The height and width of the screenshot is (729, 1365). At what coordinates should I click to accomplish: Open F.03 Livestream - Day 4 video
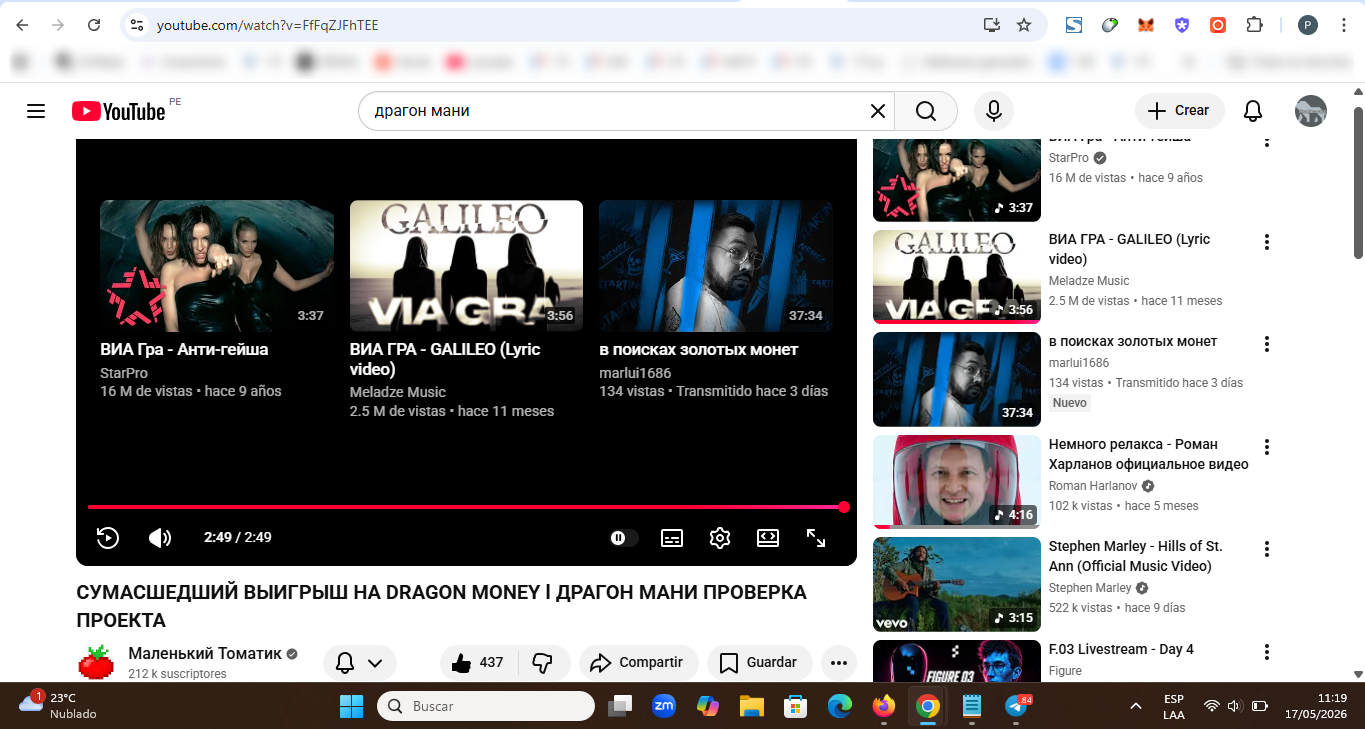coord(1121,649)
